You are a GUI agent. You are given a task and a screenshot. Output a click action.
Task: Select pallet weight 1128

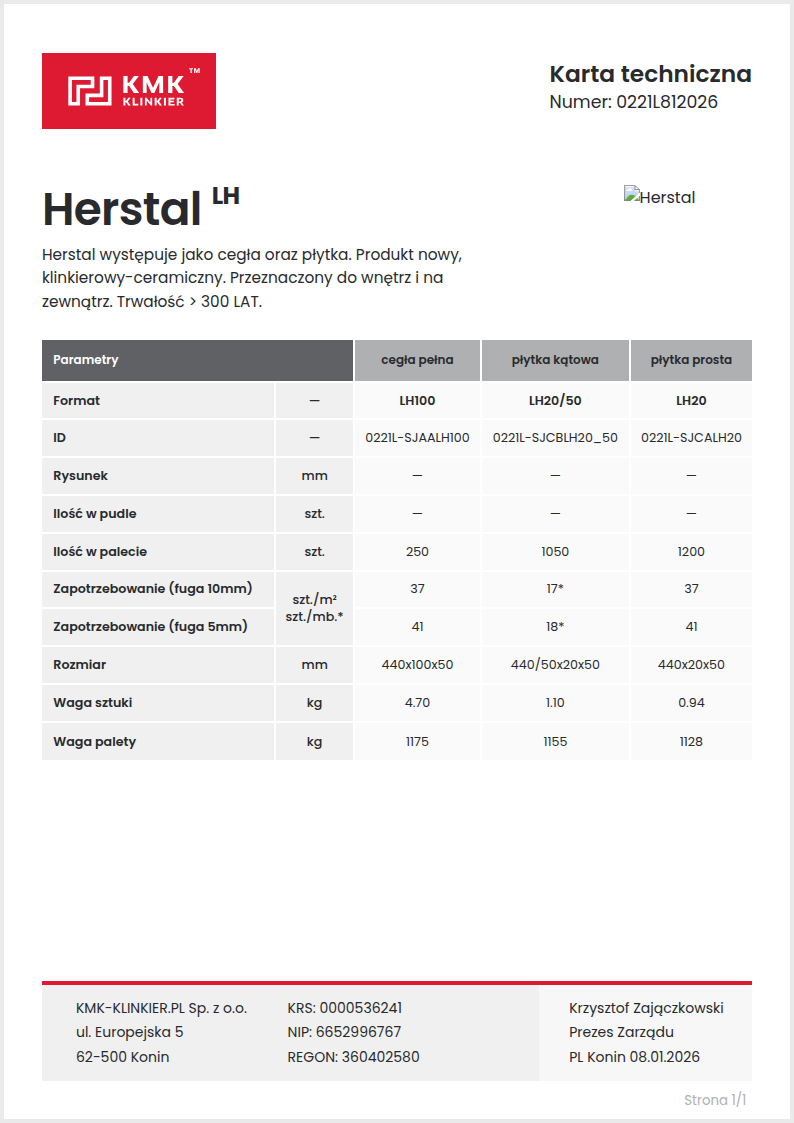point(691,741)
